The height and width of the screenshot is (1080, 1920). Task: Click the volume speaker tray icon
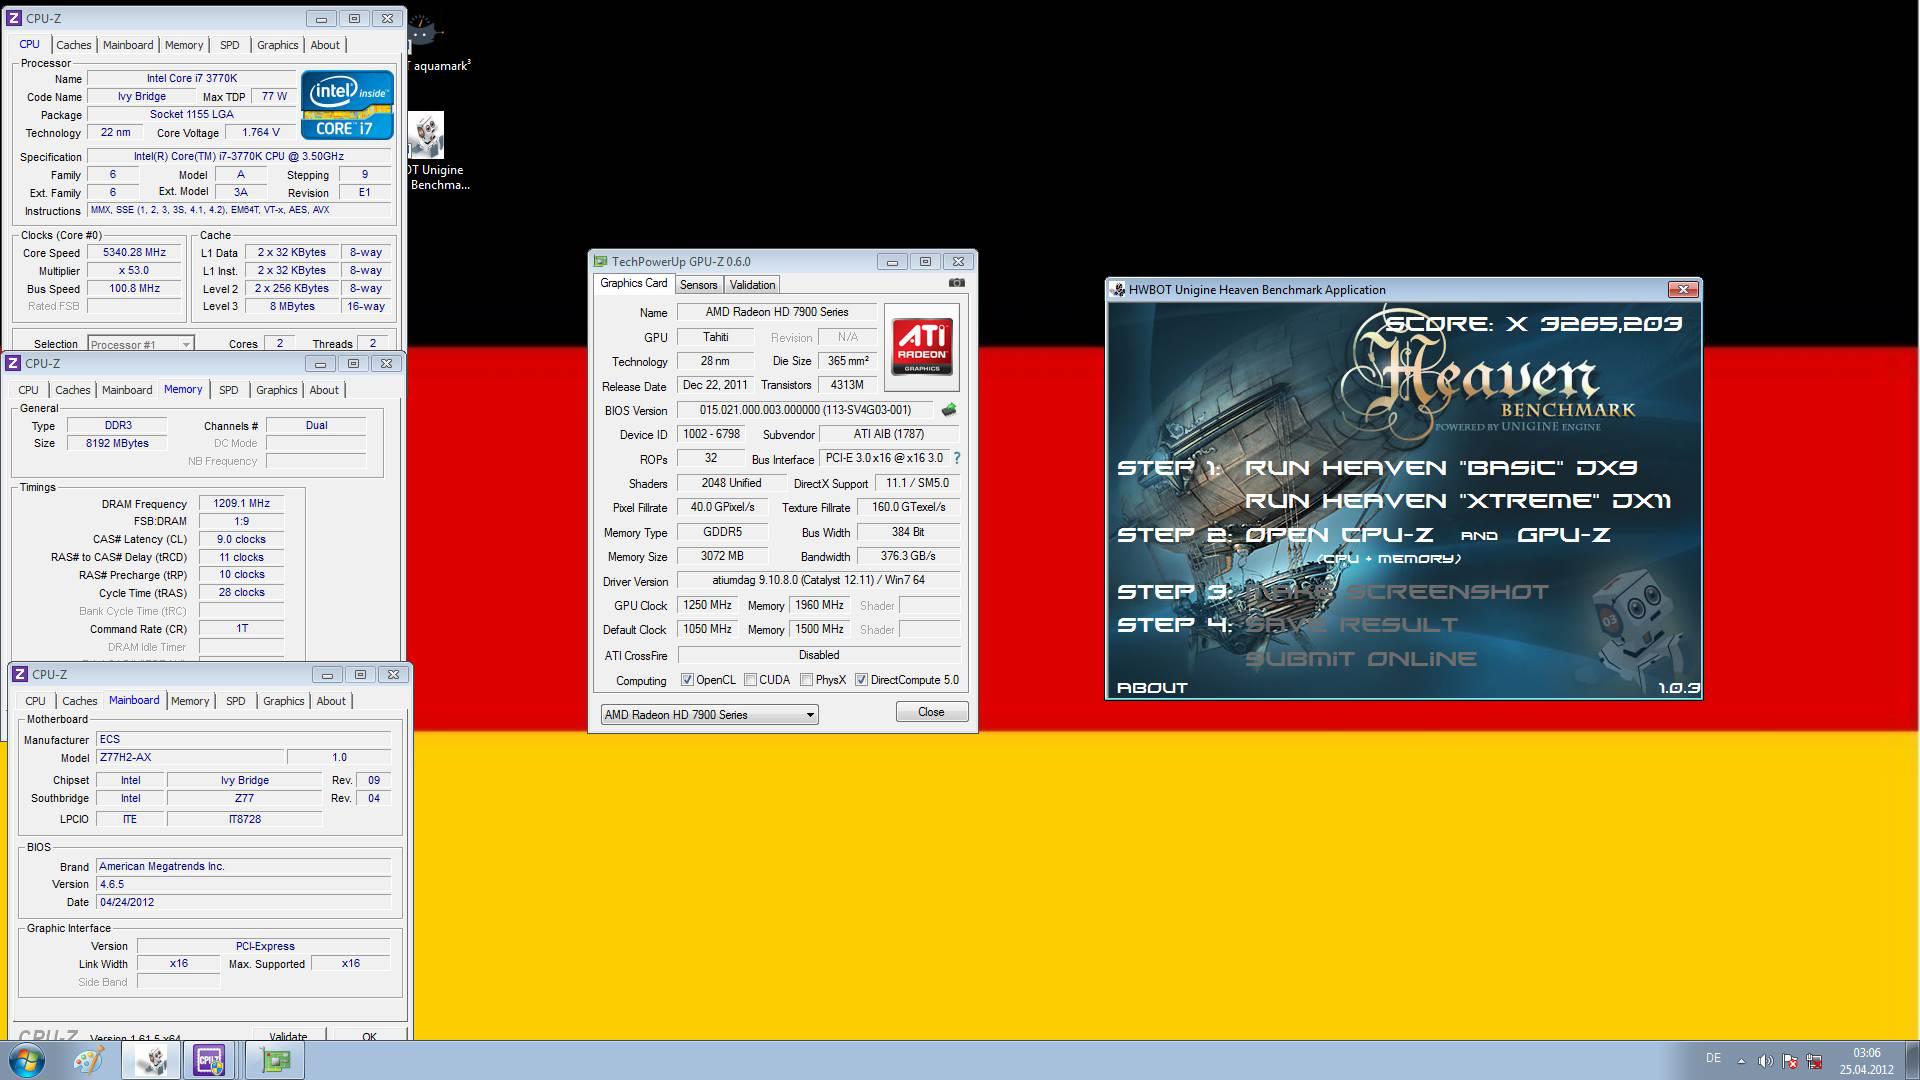pyautogui.click(x=1765, y=1061)
